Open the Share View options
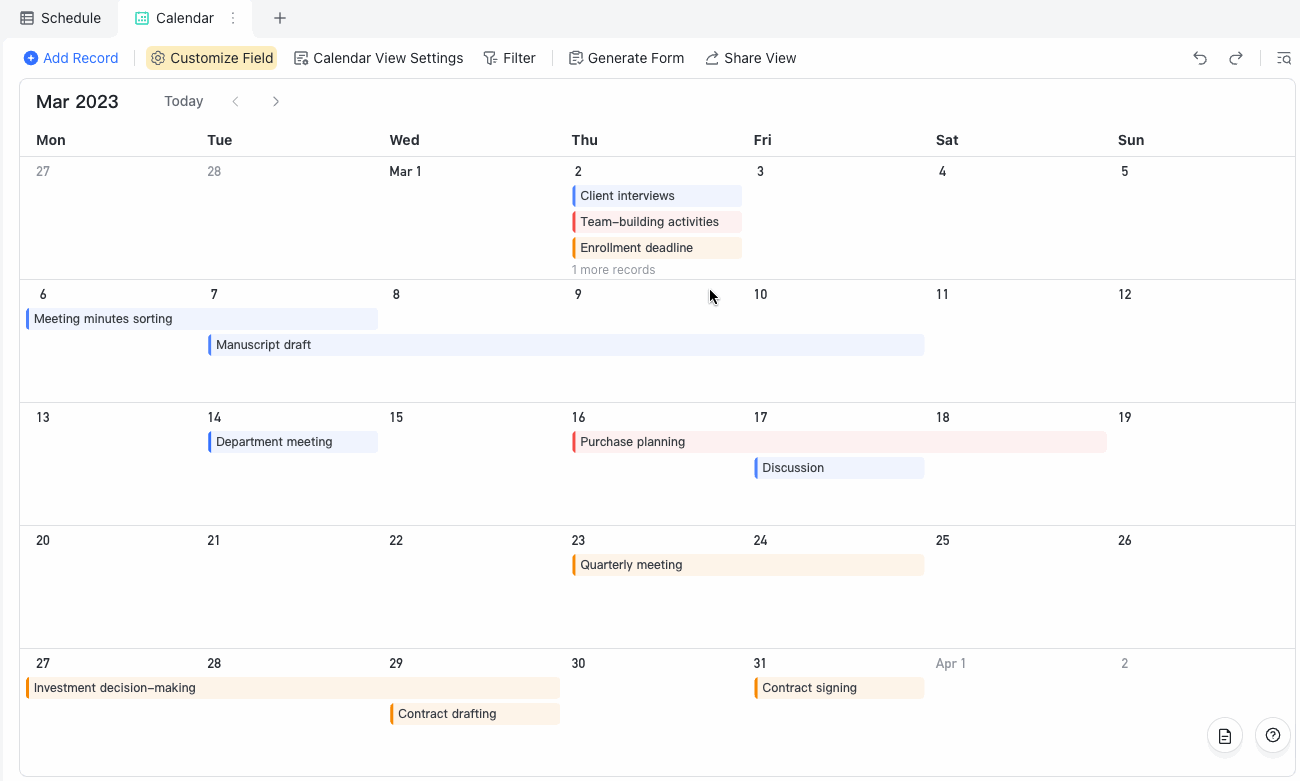Image resolution: width=1300 pixels, height=781 pixels. coord(750,58)
